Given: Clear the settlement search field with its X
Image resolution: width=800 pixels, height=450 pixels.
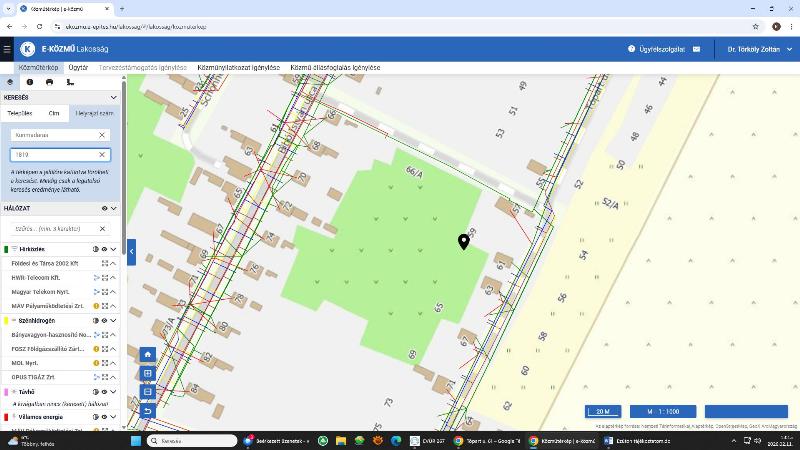Looking at the screenshot, I should (x=102, y=135).
